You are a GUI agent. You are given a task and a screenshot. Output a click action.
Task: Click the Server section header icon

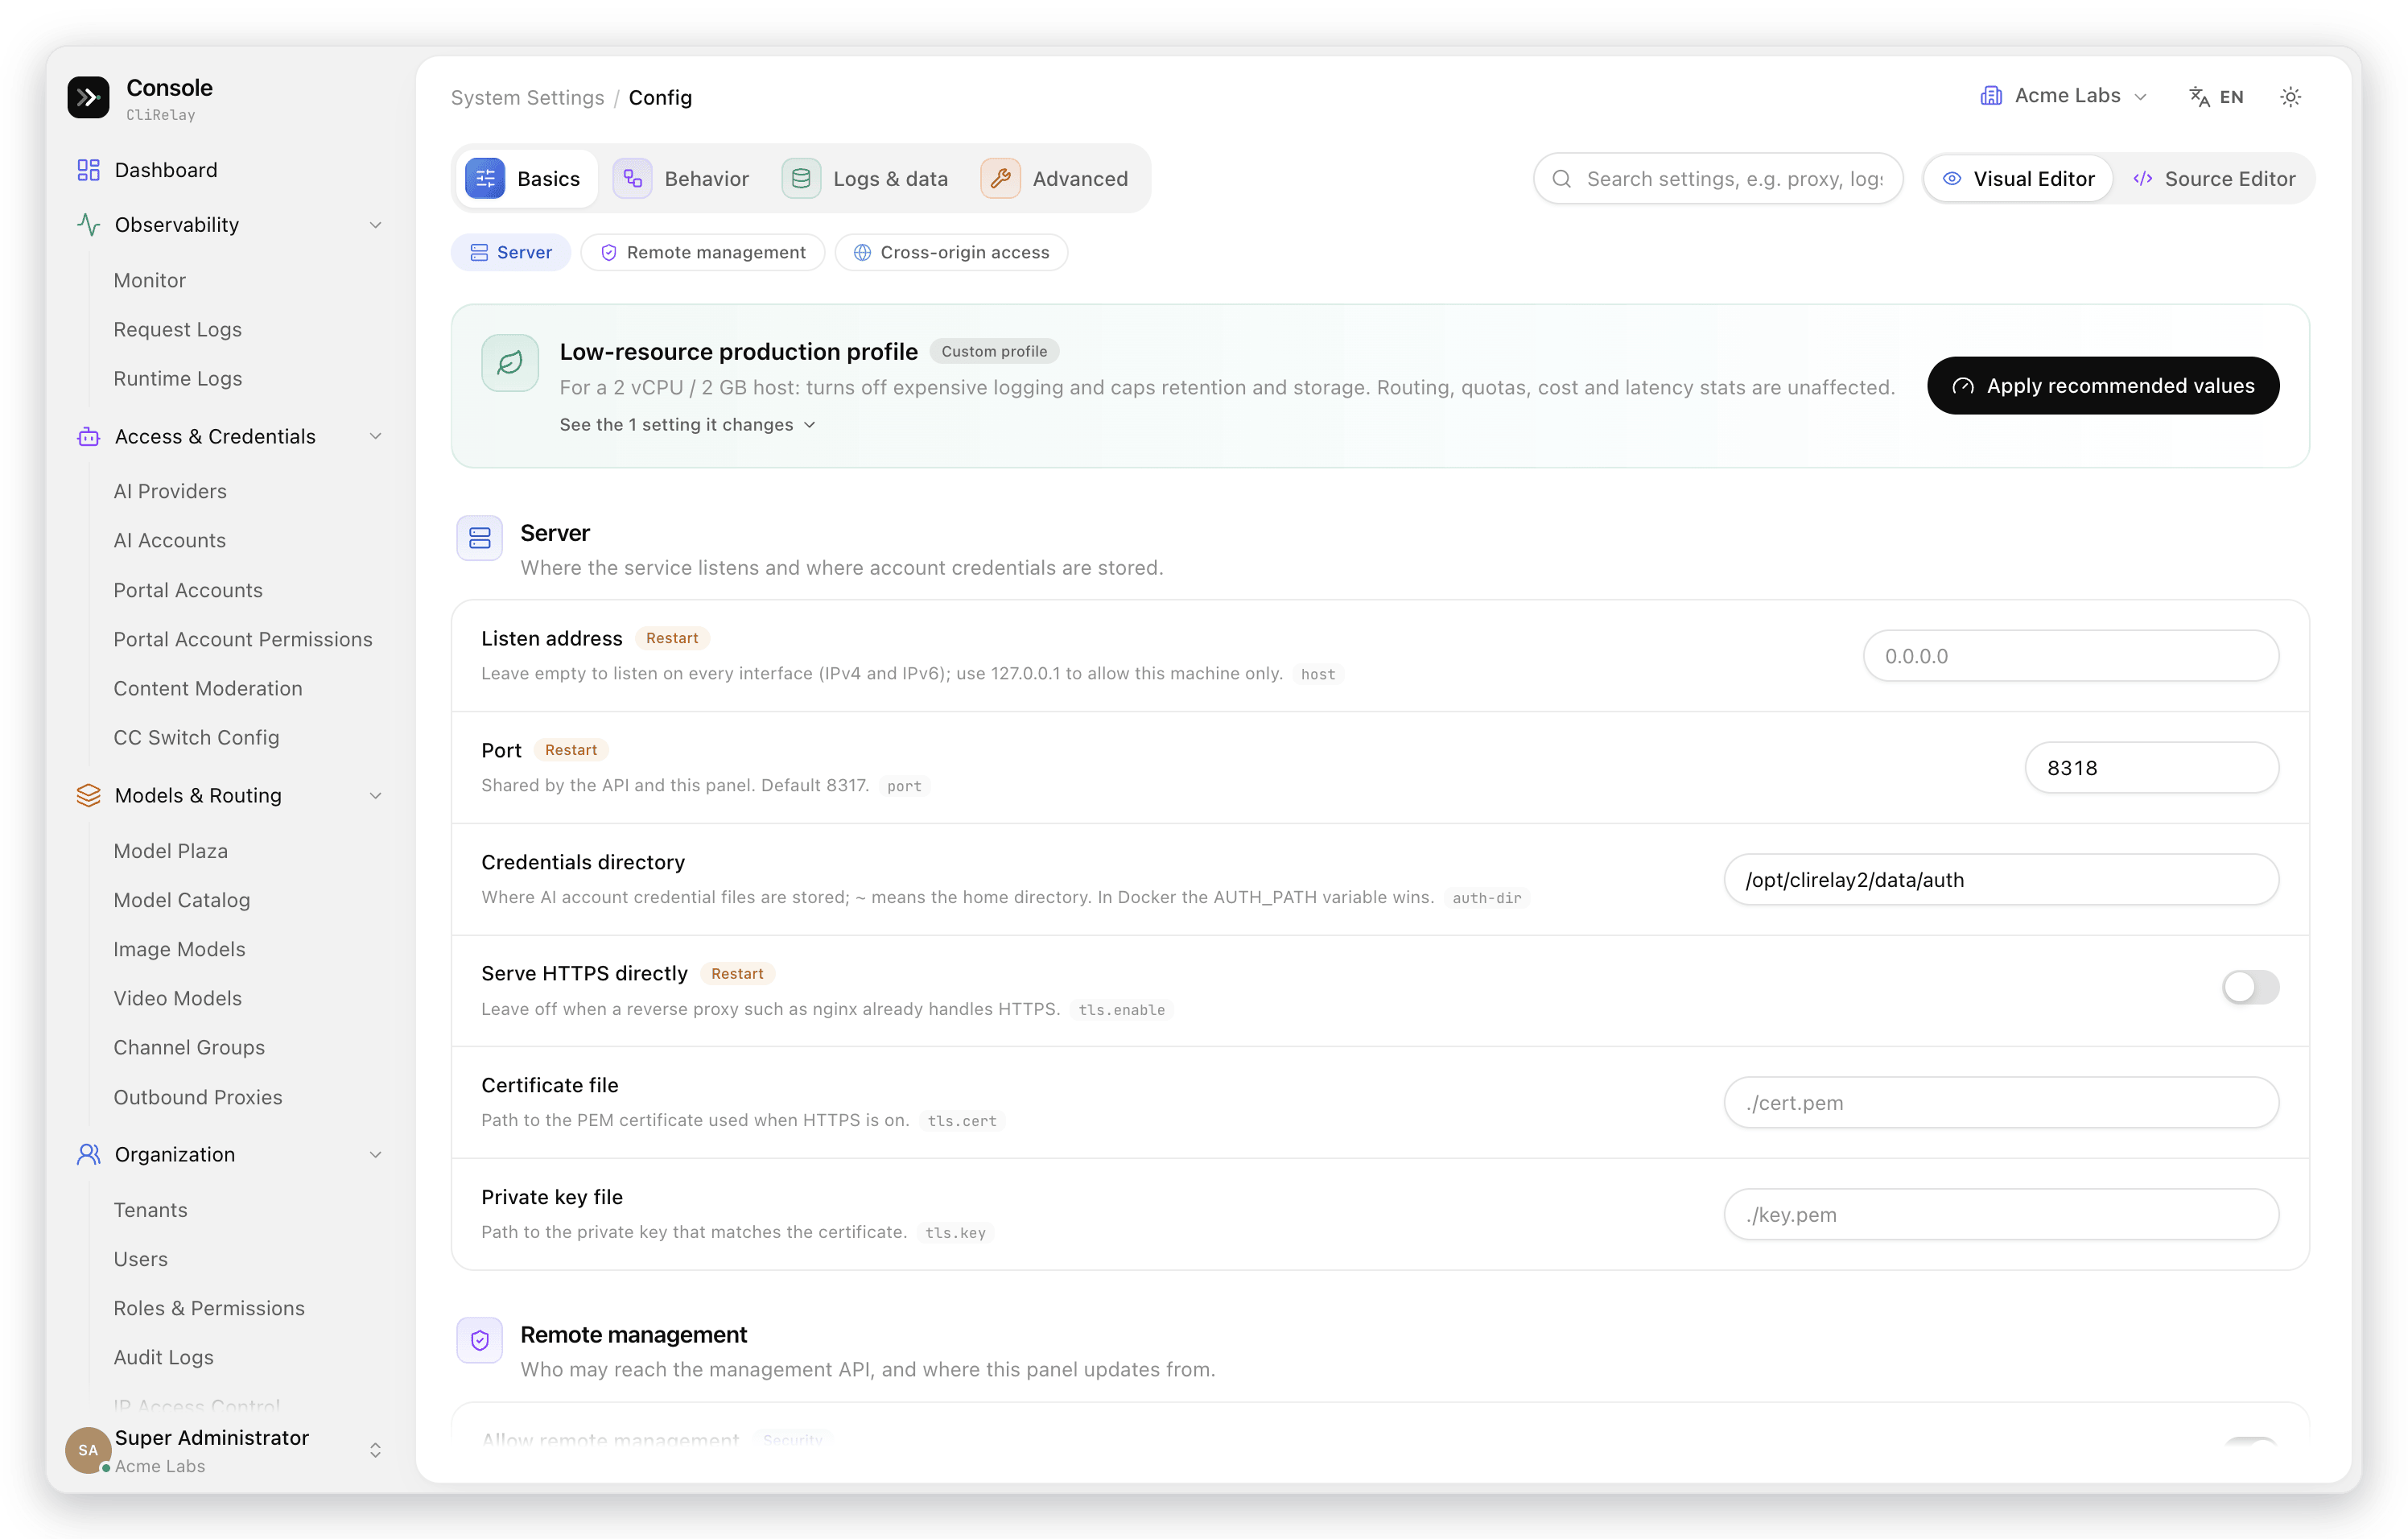click(x=480, y=538)
